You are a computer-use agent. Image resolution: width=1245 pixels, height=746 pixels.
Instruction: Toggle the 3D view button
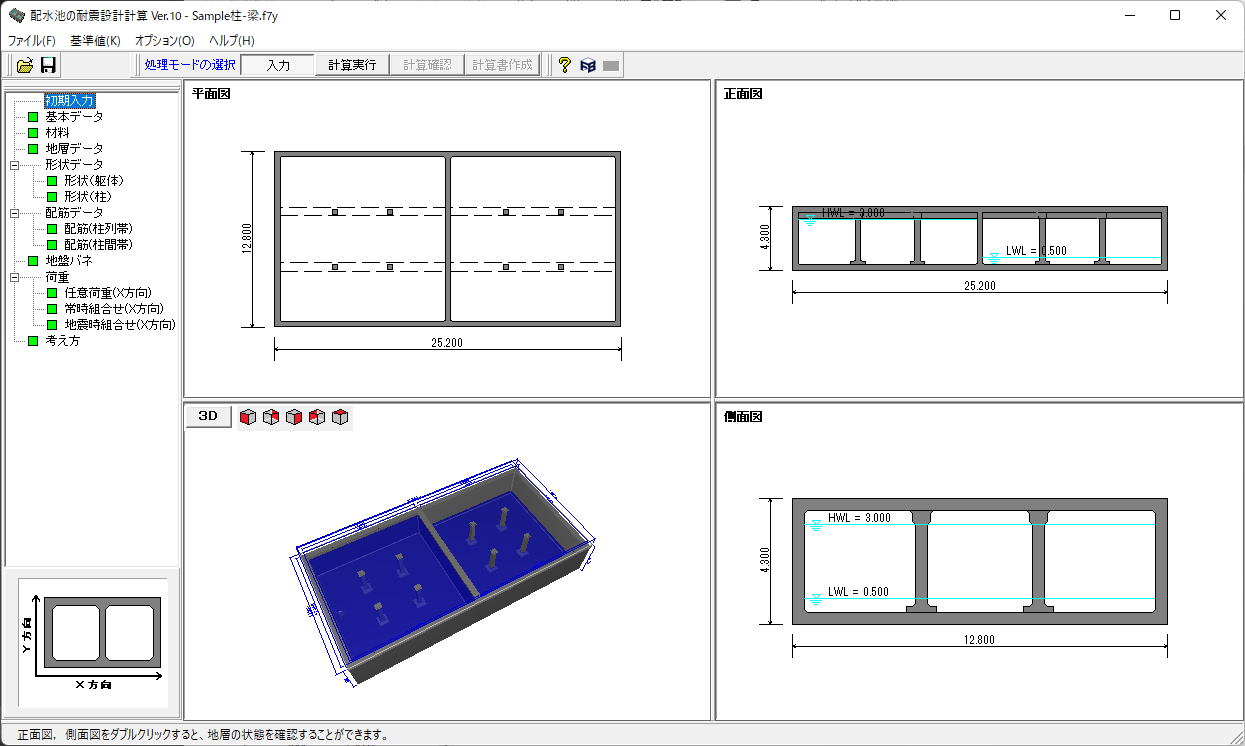point(208,417)
